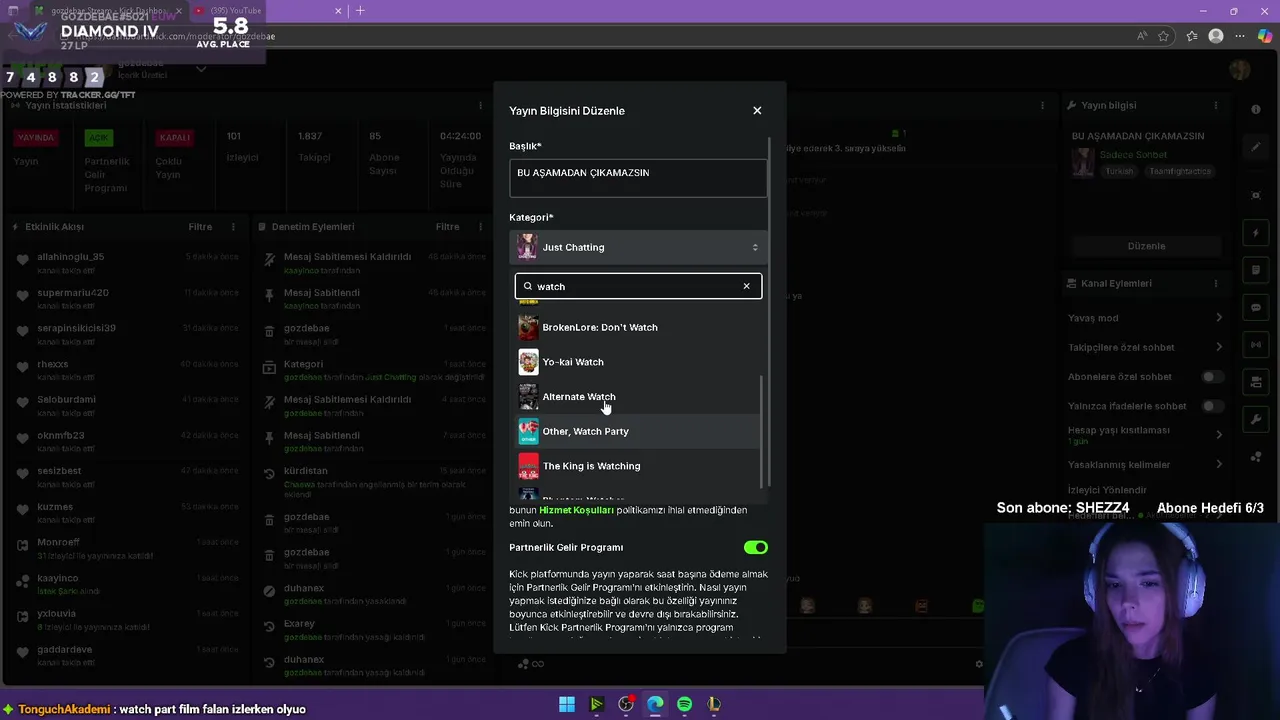
Task: Open Yayın bilgisi panel kebab menu
Action: coord(1216,105)
